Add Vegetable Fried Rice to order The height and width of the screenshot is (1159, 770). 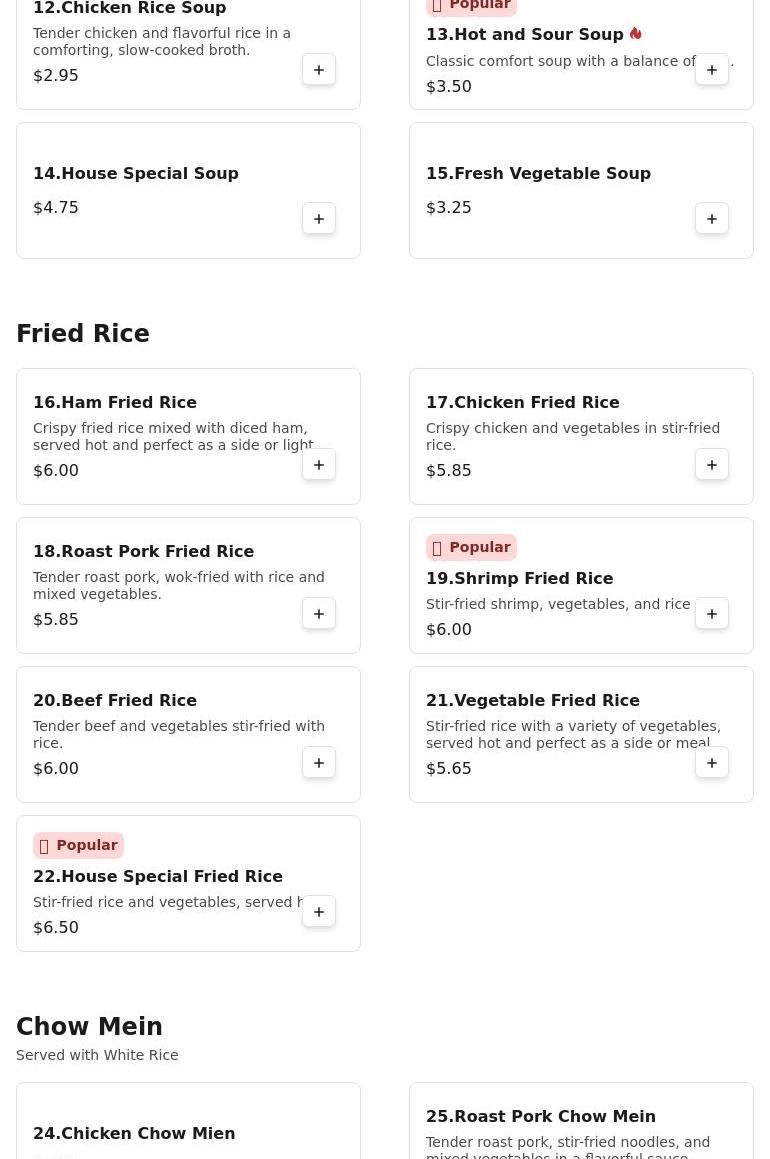tap(712, 763)
